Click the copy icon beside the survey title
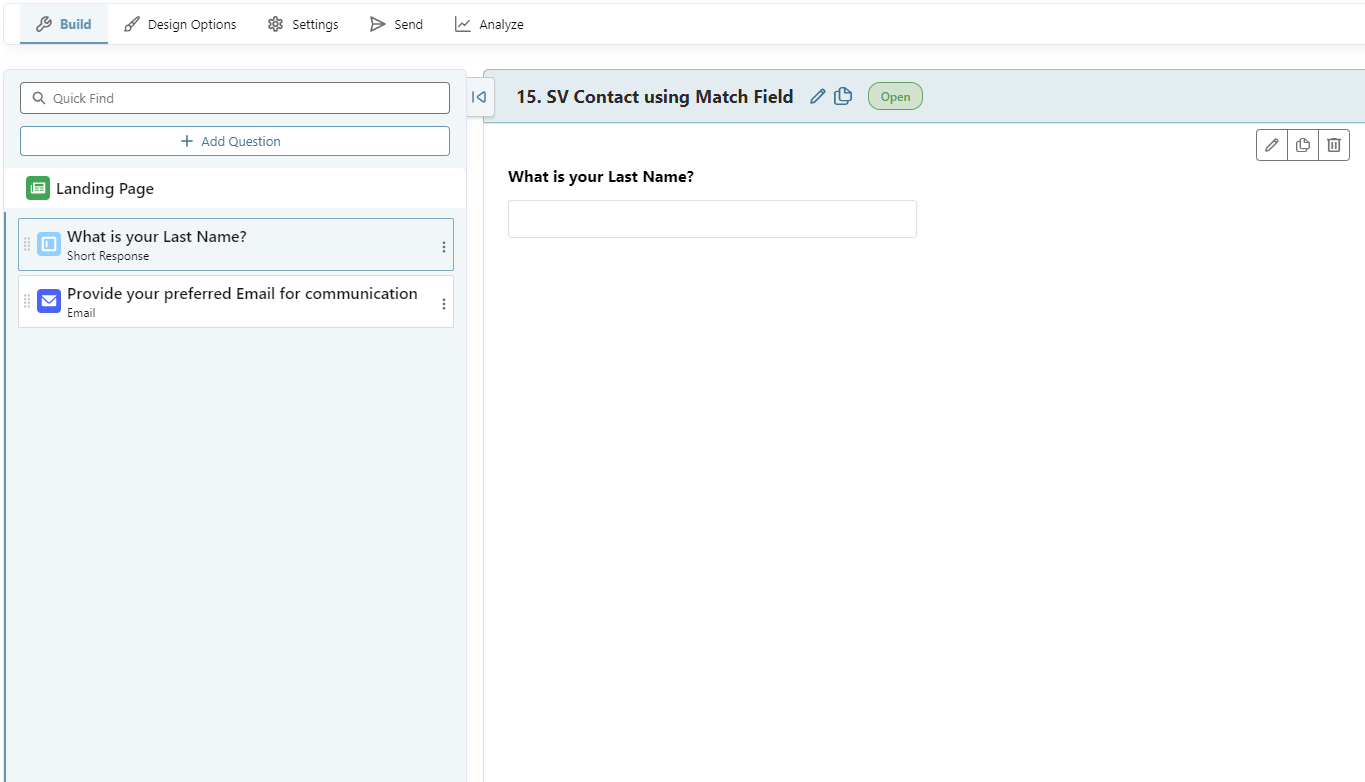Image resolution: width=1365 pixels, height=782 pixels. coord(843,96)
